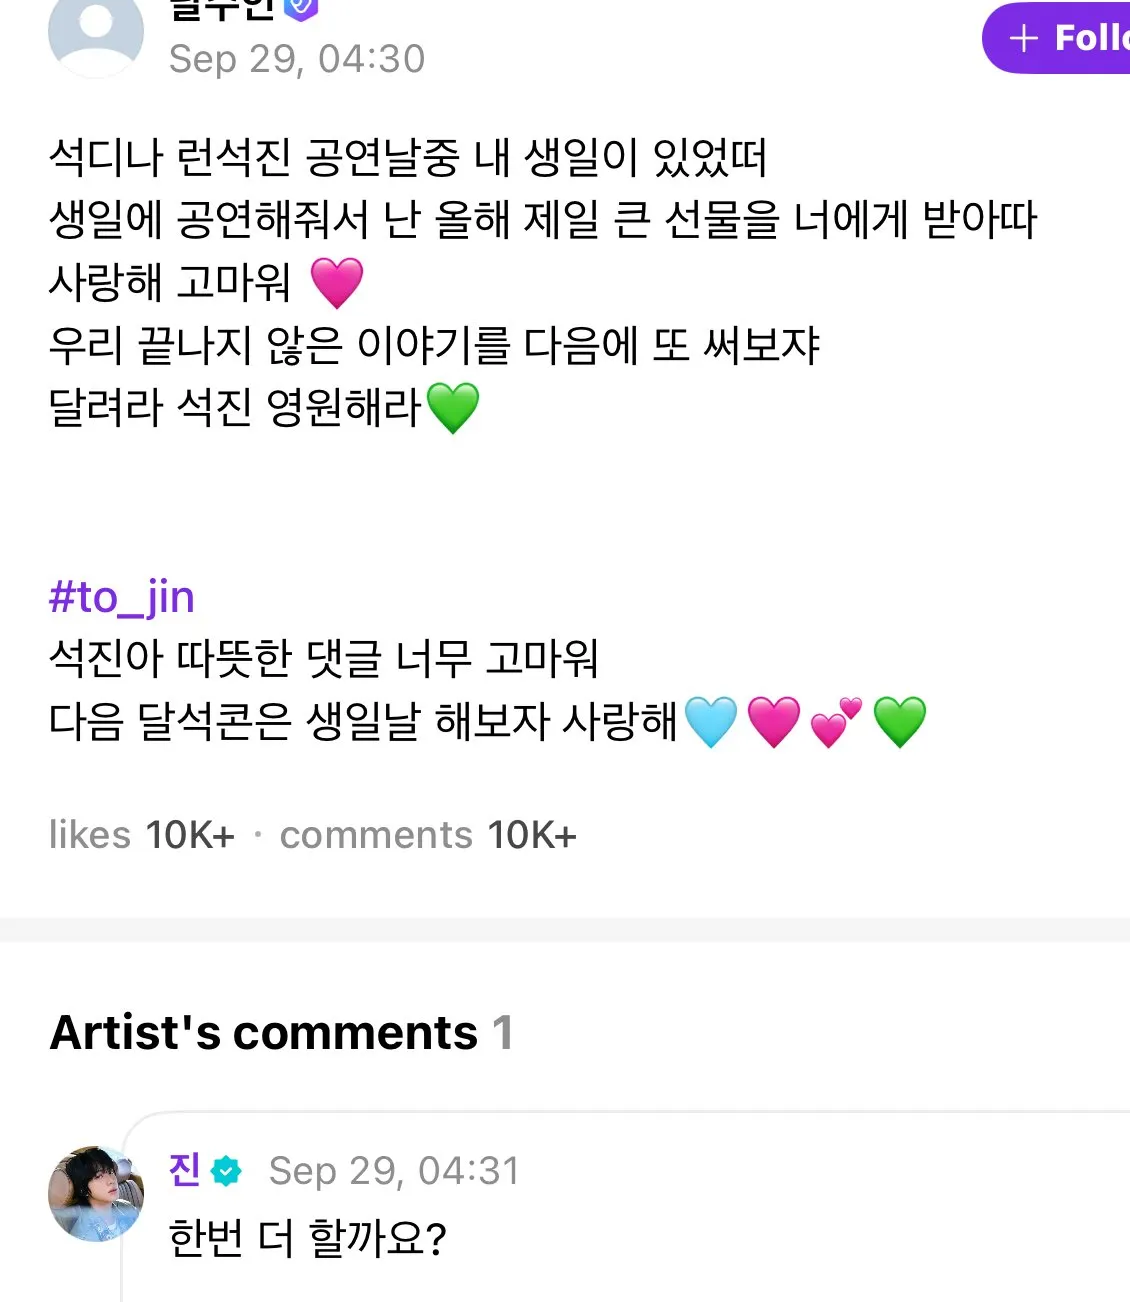The height and width of the screenshot is (1302, 1130).
Task: Click the post line starting with 석디나
Action: pyautogui.click(x=407, y=157)
